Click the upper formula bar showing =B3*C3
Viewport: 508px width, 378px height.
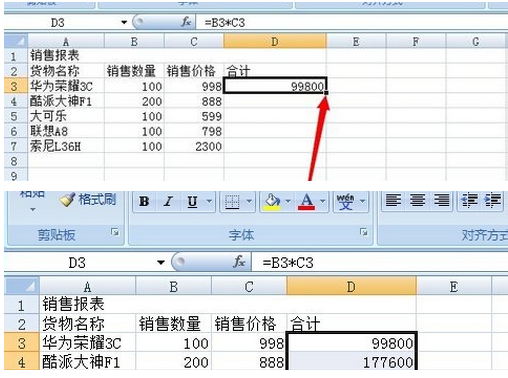[x=352, y=23]
